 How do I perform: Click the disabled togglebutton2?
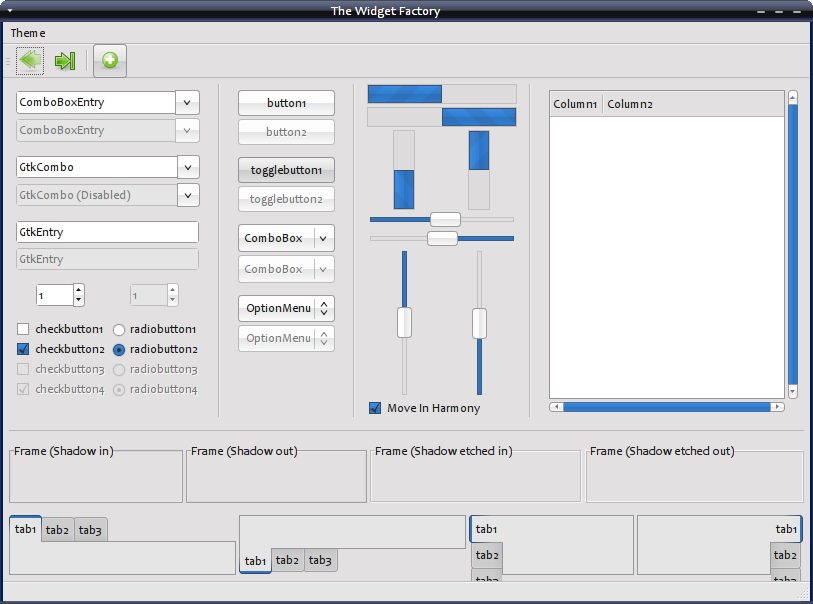tap(286, 199)
